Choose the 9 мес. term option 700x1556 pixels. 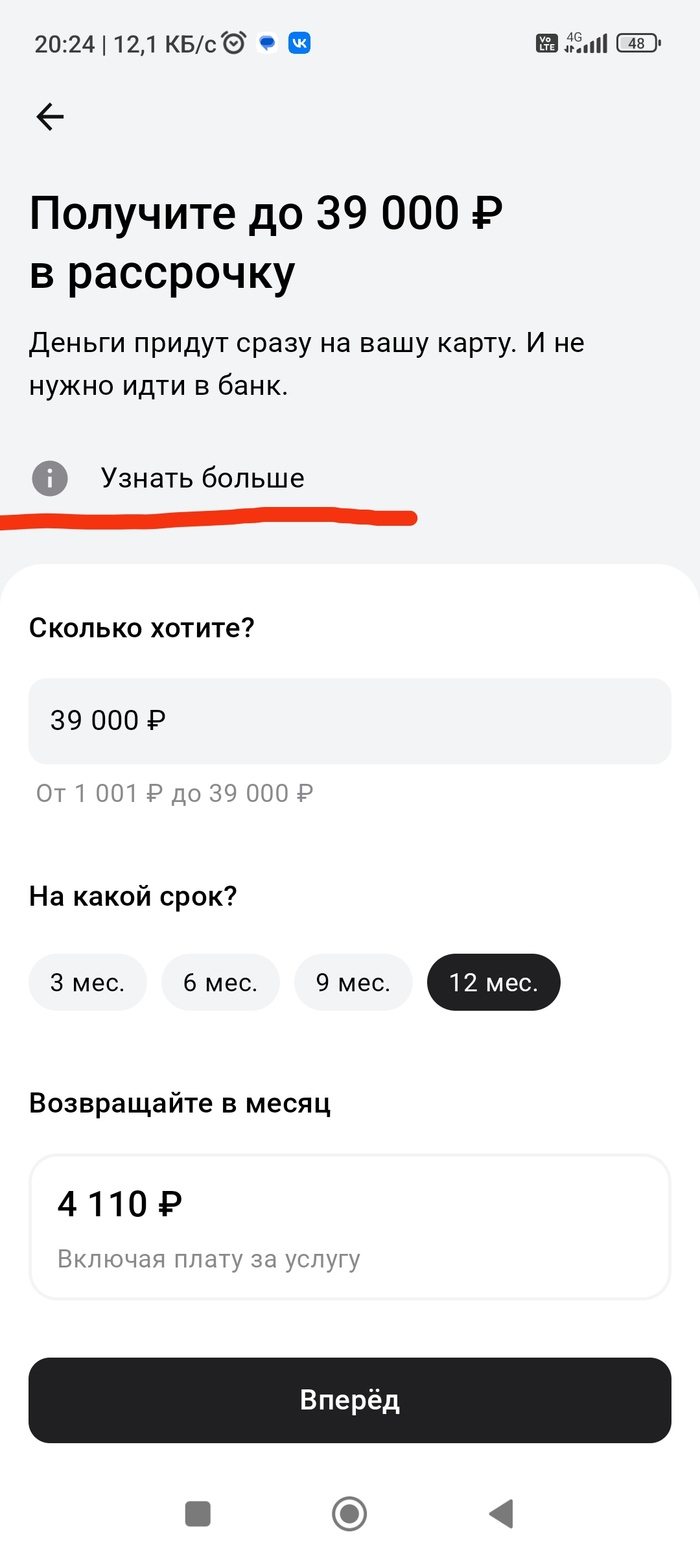tap(353, 982)
